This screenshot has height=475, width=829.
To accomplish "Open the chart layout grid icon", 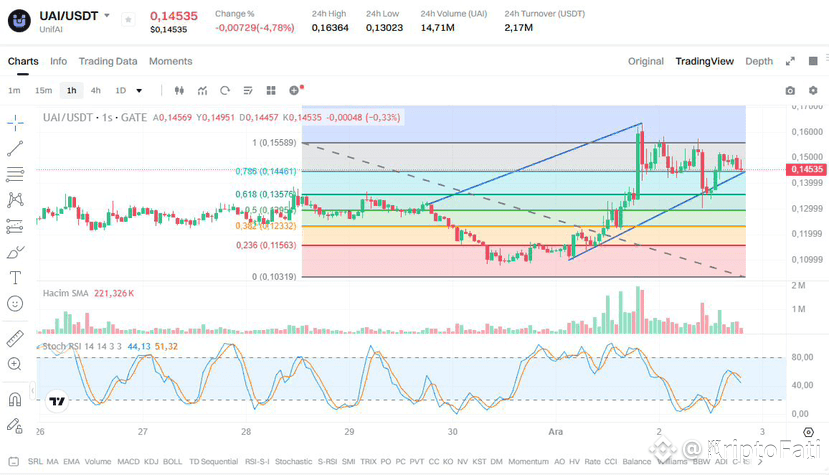I will click(x=271, y=90).
